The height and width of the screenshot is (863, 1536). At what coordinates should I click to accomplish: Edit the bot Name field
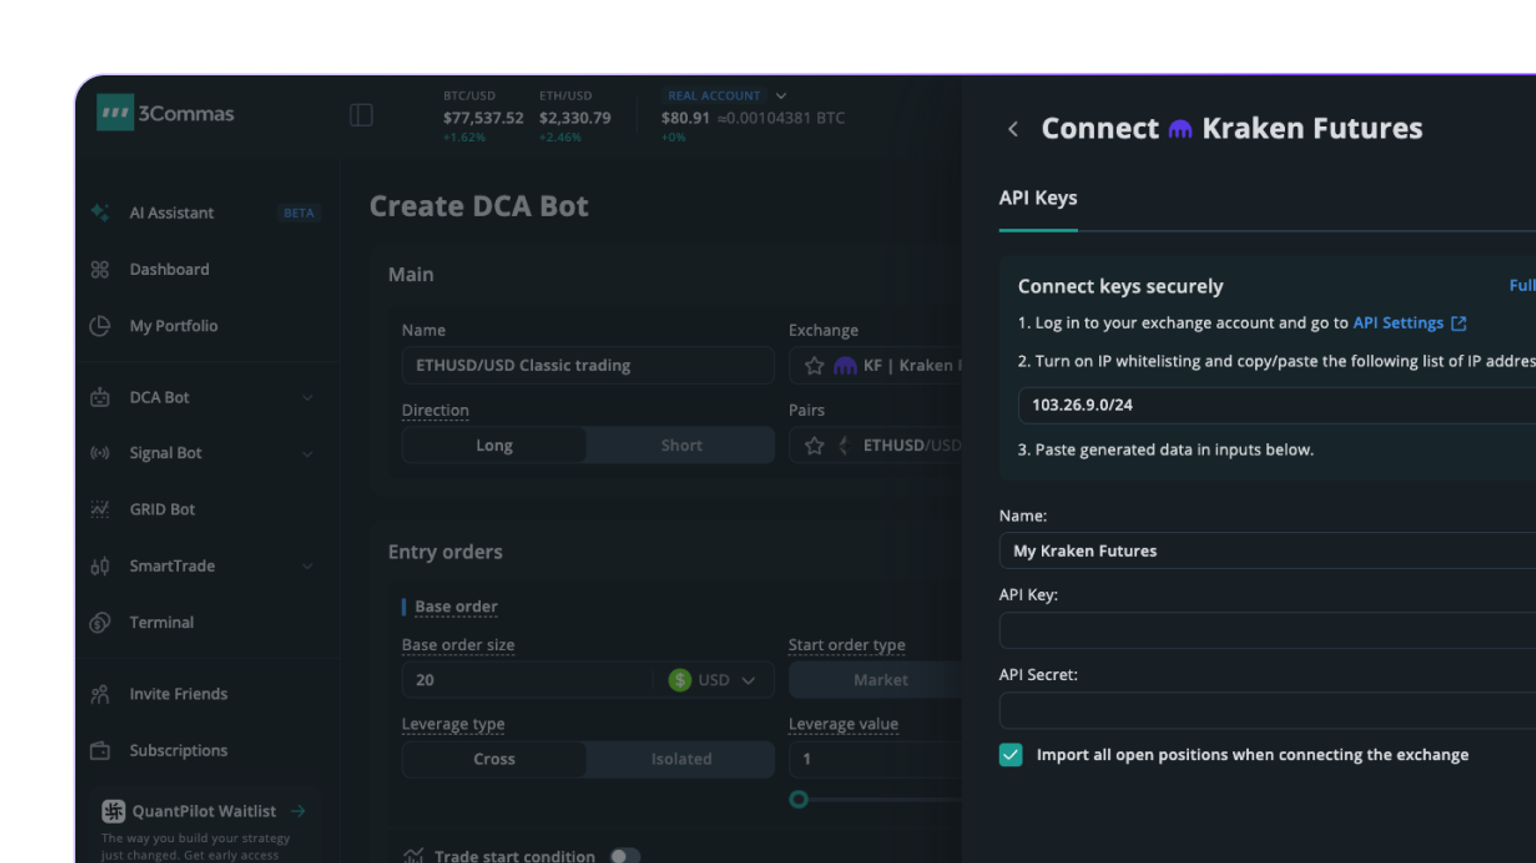(588, 365)
